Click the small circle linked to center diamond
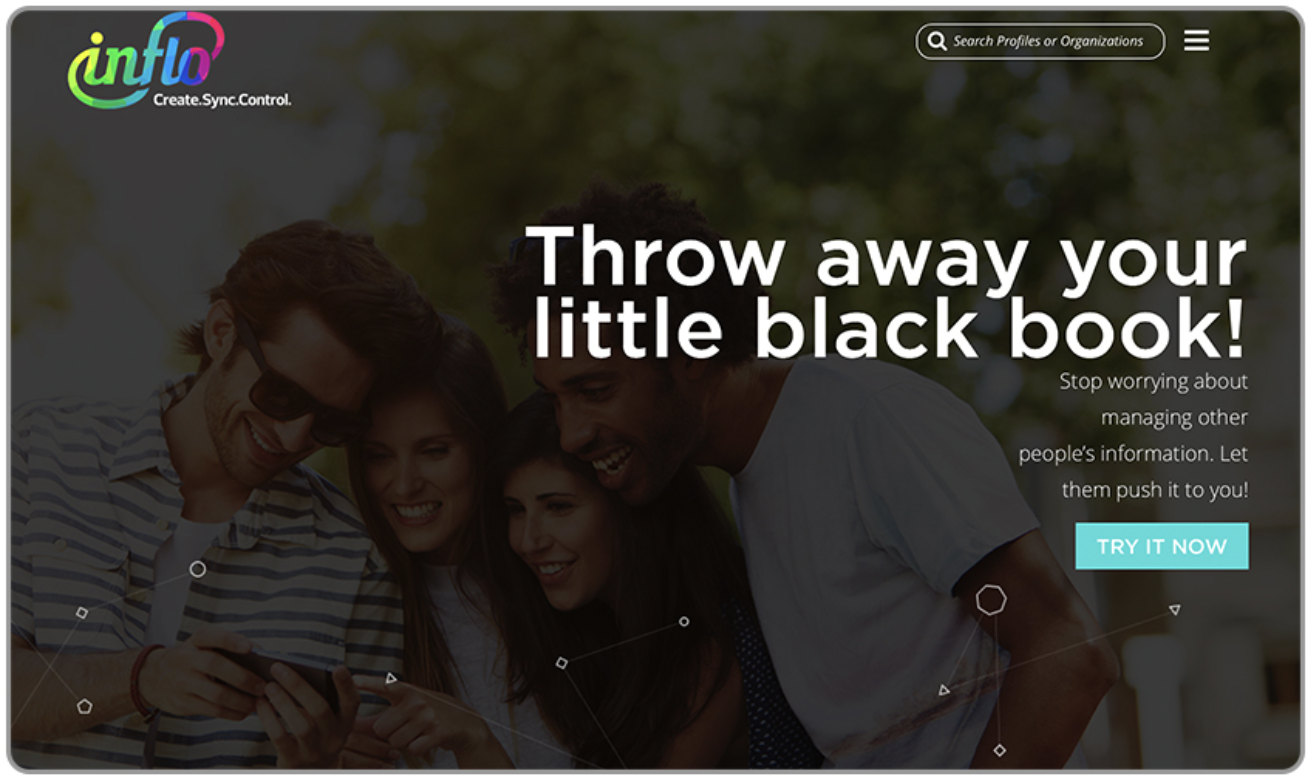The image size is (1310, 780). [x=684, y=621]
